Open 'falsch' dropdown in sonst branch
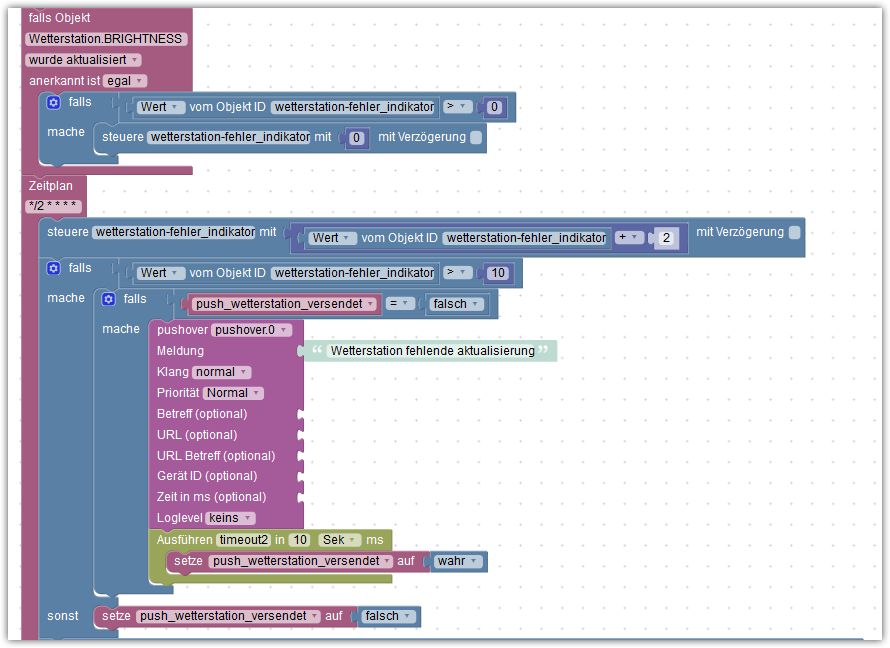Viewport: 890px width, 648px height. click(x=389, y=616)
